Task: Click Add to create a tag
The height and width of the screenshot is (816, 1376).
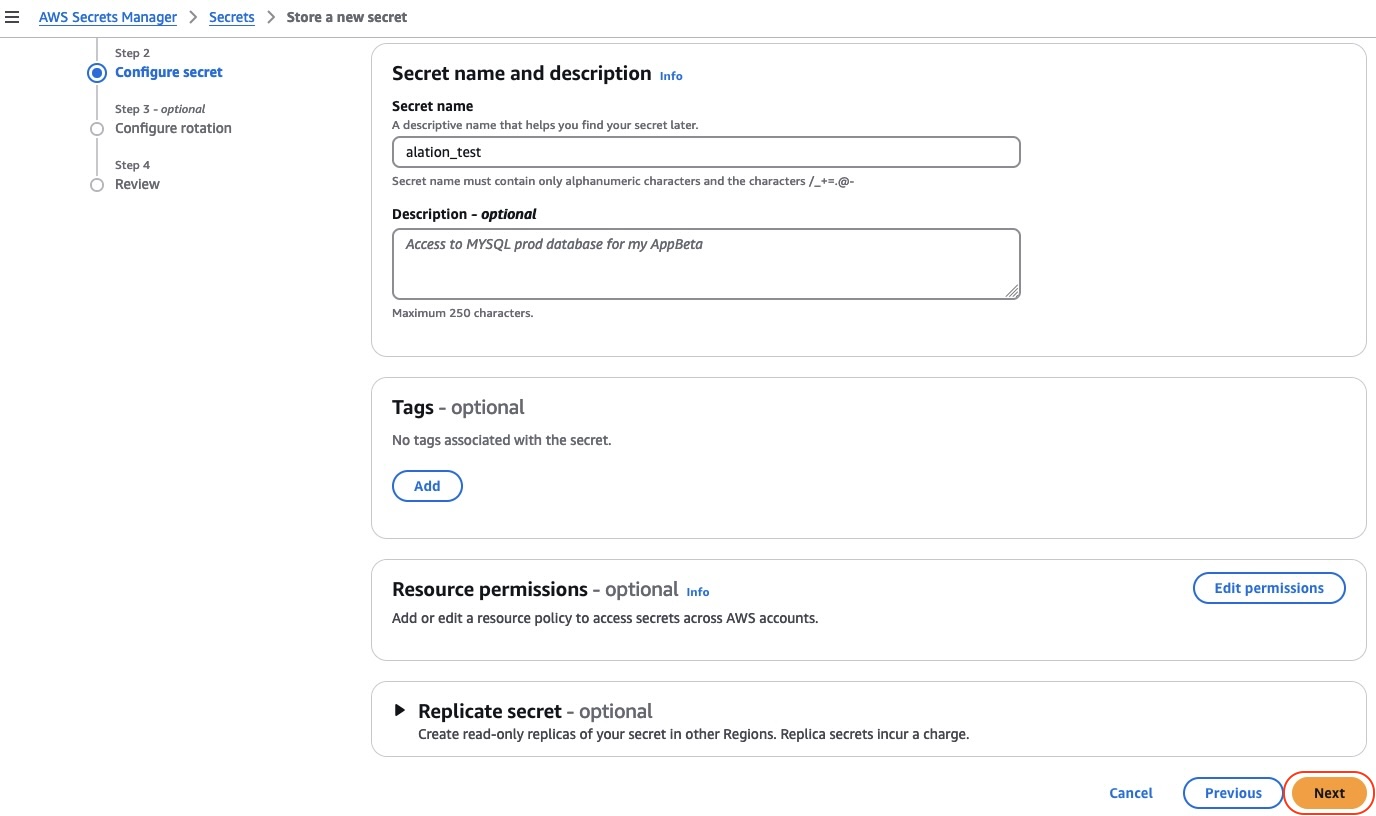Action: 427,486
